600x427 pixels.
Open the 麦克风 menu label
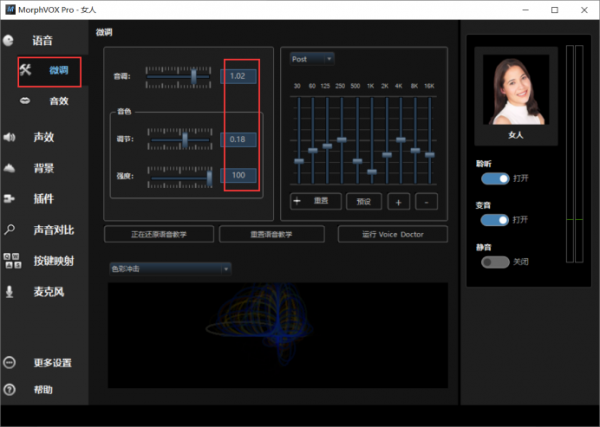(x=49, y=292)
